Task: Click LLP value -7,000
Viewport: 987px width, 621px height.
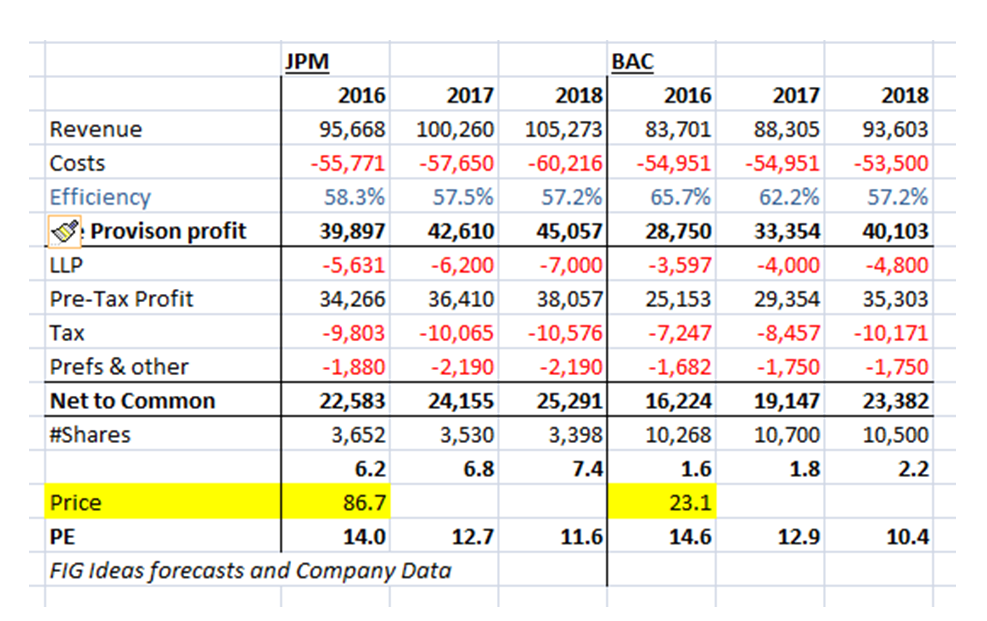Action: click(x=571, y=265)
